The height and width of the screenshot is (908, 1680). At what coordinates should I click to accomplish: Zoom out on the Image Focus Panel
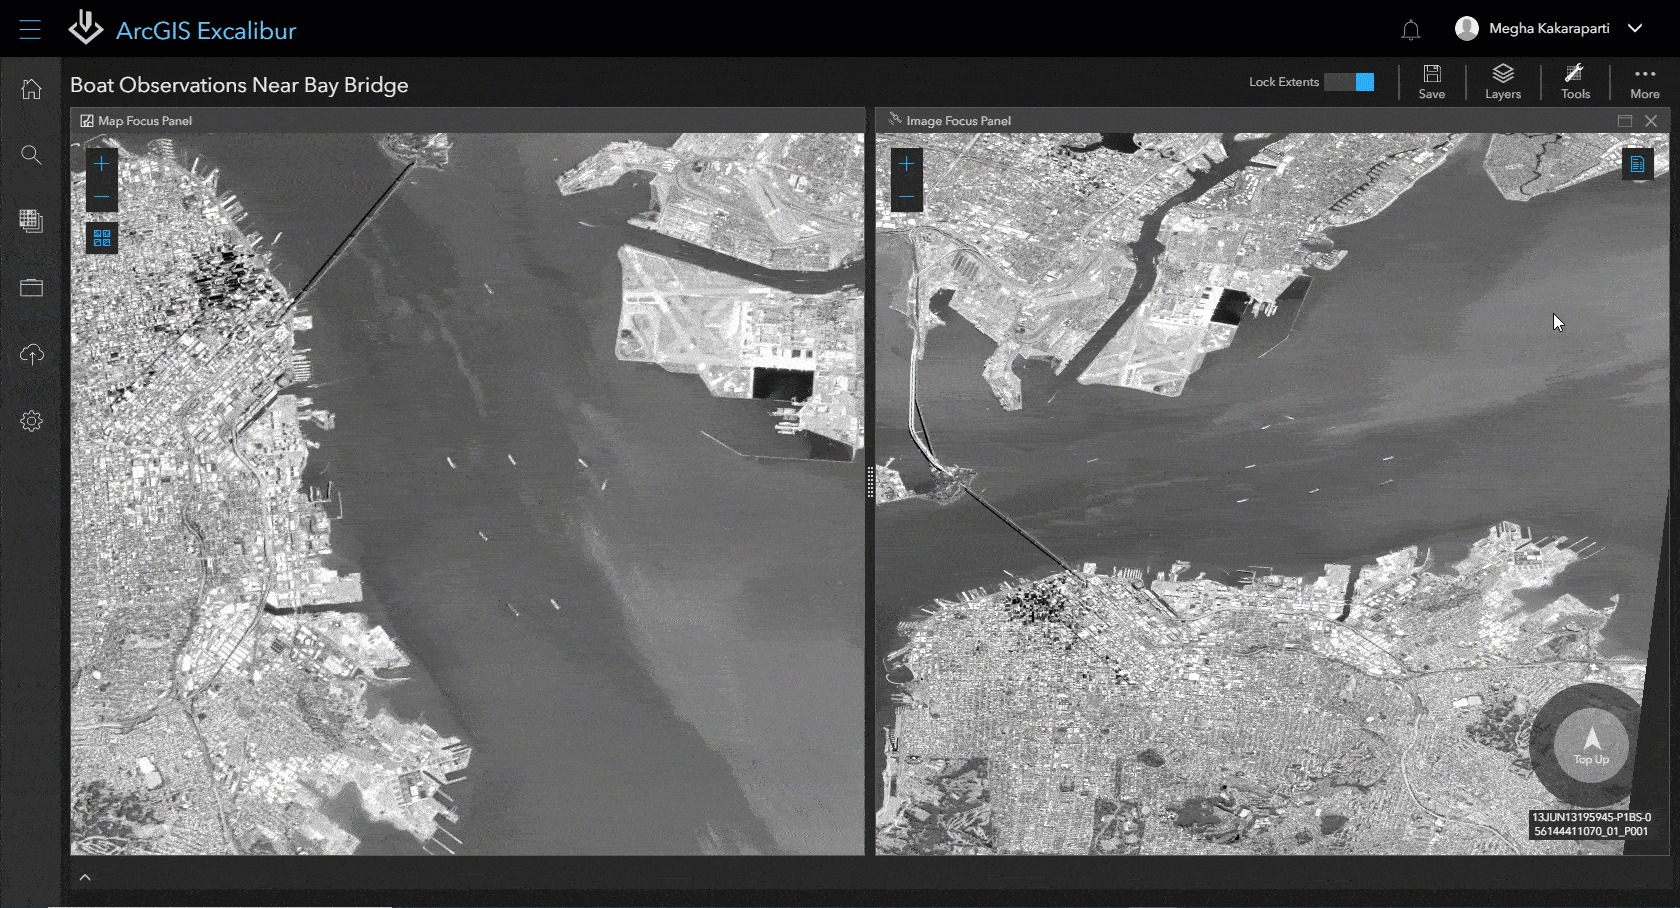tap(907, 196)
